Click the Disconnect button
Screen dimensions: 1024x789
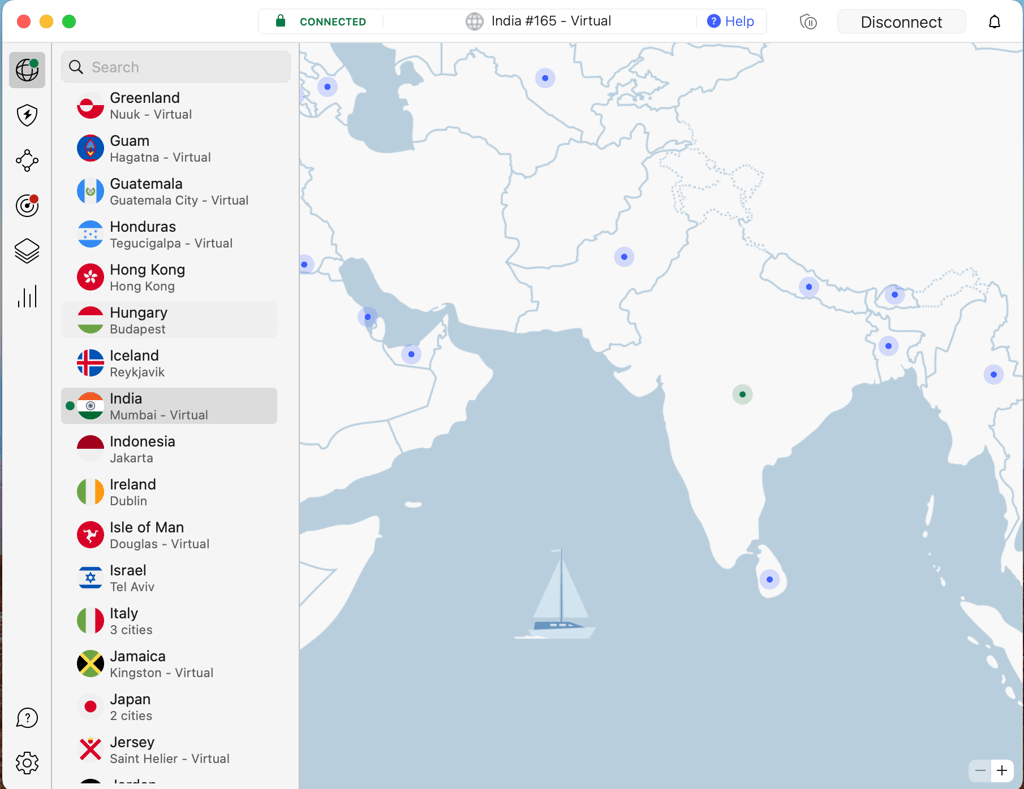[901, 22]
